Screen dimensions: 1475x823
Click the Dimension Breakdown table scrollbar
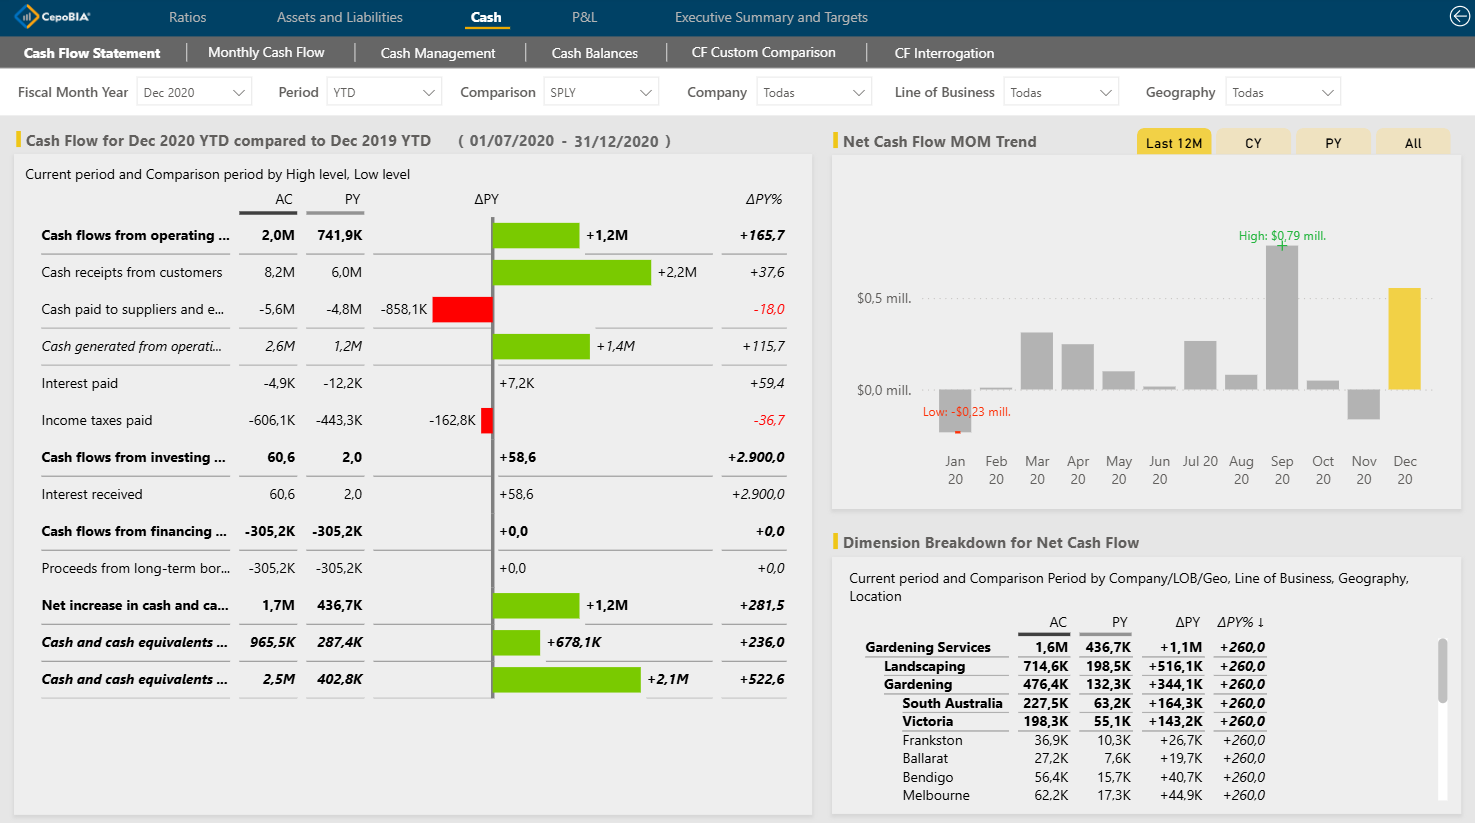[x=1442, y=671]
